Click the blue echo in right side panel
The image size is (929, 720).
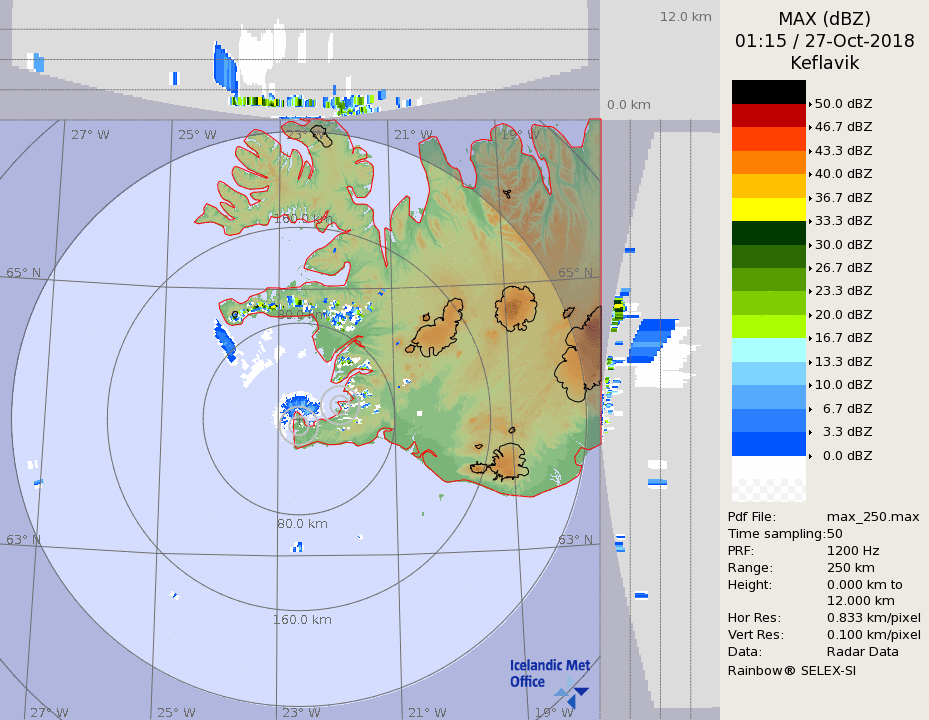pyautogui.click(x=655, y=338)
